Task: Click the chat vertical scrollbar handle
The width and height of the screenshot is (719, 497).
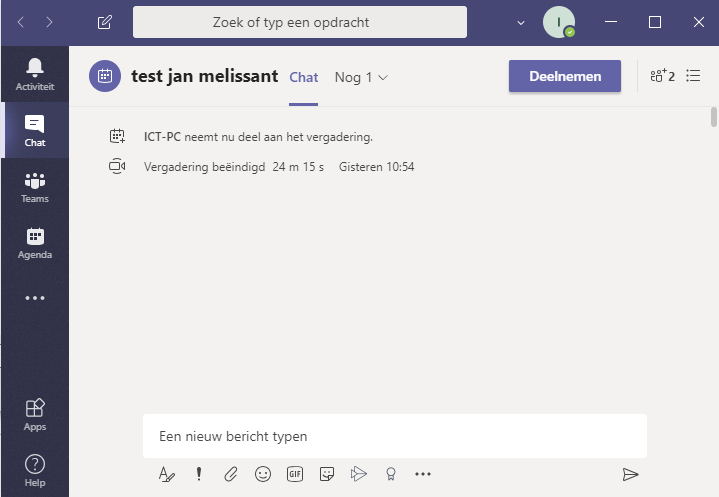Action: coord(713,116)
